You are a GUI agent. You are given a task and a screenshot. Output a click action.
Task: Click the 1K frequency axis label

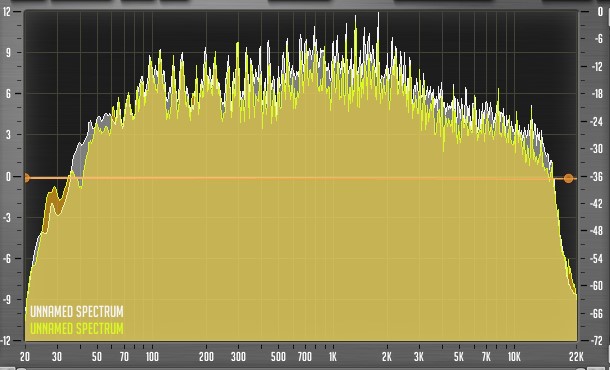pyautogui.click(x=333, y=357)
